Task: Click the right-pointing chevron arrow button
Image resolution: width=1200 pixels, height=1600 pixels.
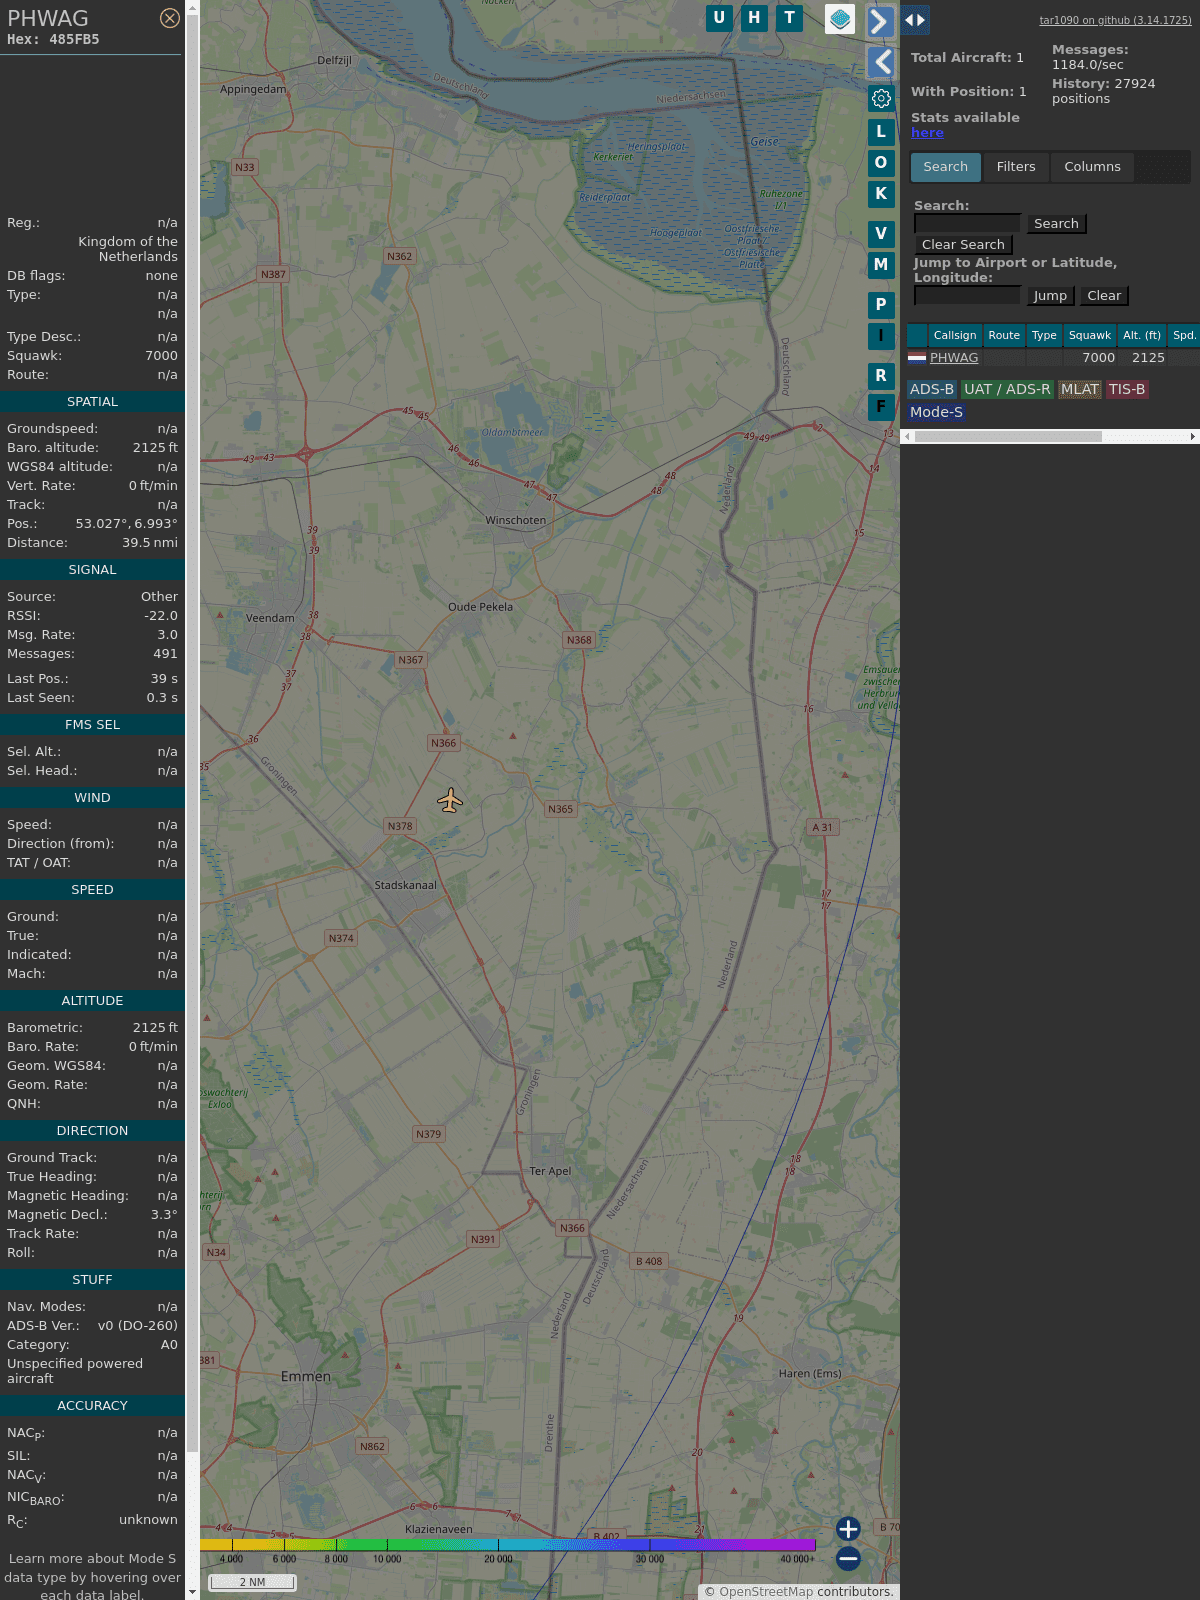Action: [x=880, y=21]
